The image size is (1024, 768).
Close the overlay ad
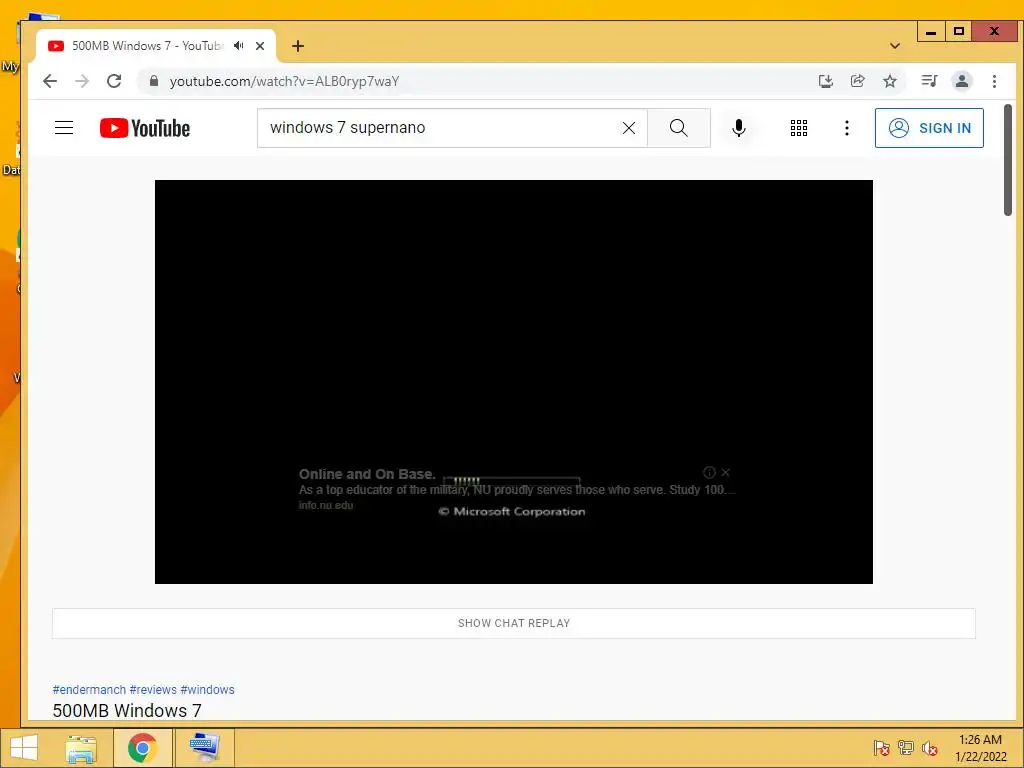coord(726,472)
